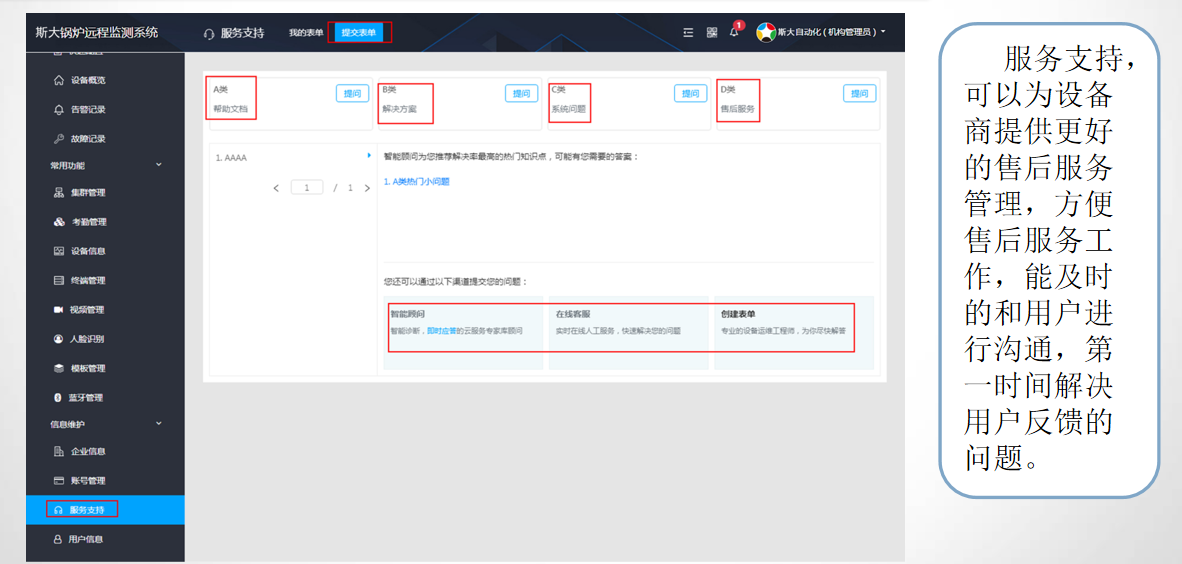This screenshot has width=1182, height=564.
Task: Click the 故障记录 wrench icon in sidebar
Action: click(x=59, y=138)
